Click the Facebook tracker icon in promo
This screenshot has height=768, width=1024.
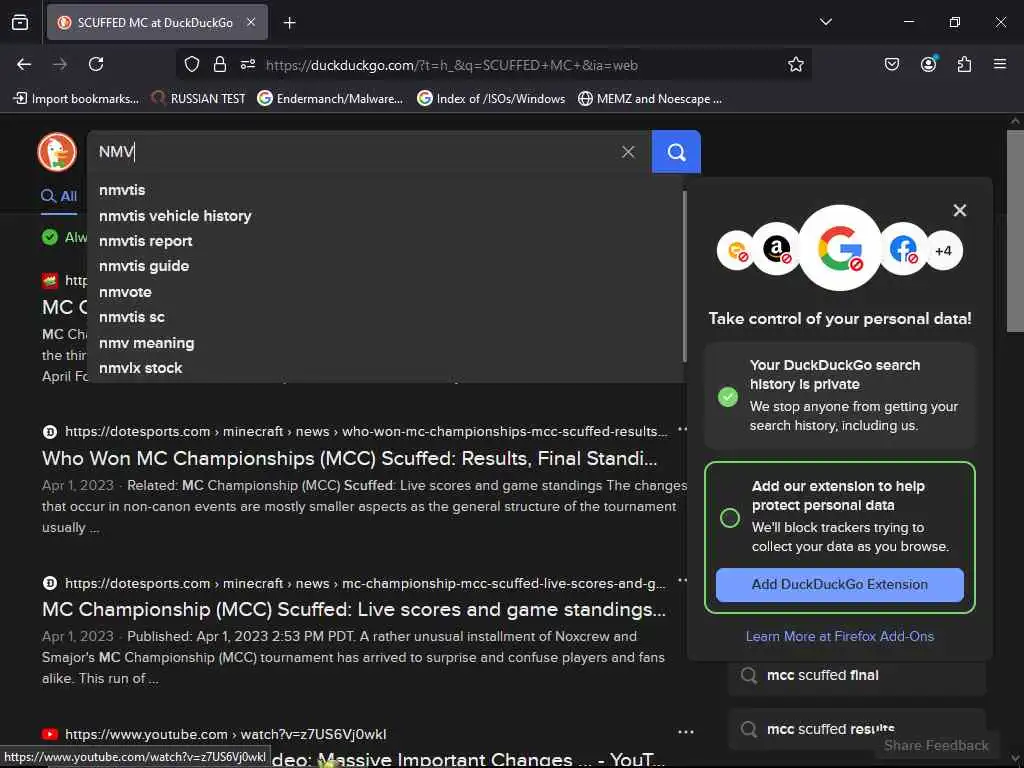click(903, 249)
